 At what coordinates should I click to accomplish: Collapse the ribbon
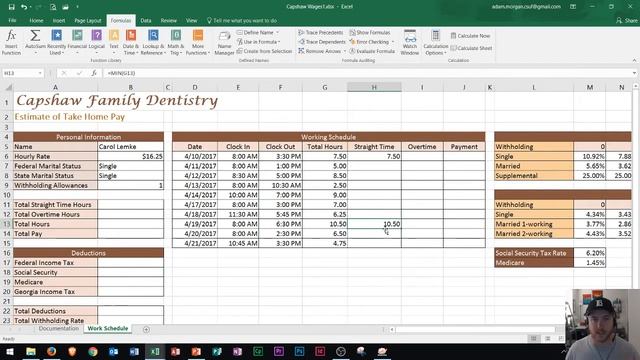click(634, 60)
